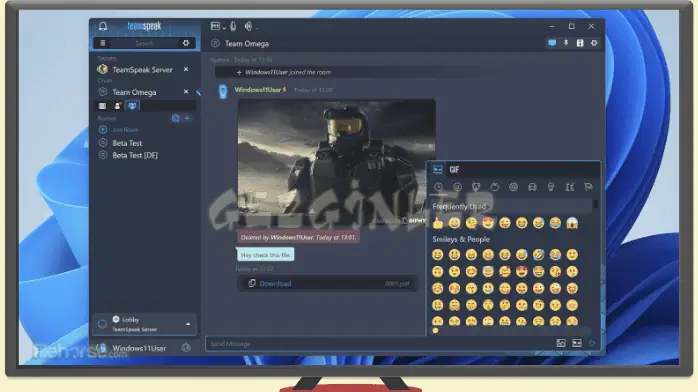
Task: Select the objects lightbulb emoji category
Action: click(551, 187)
